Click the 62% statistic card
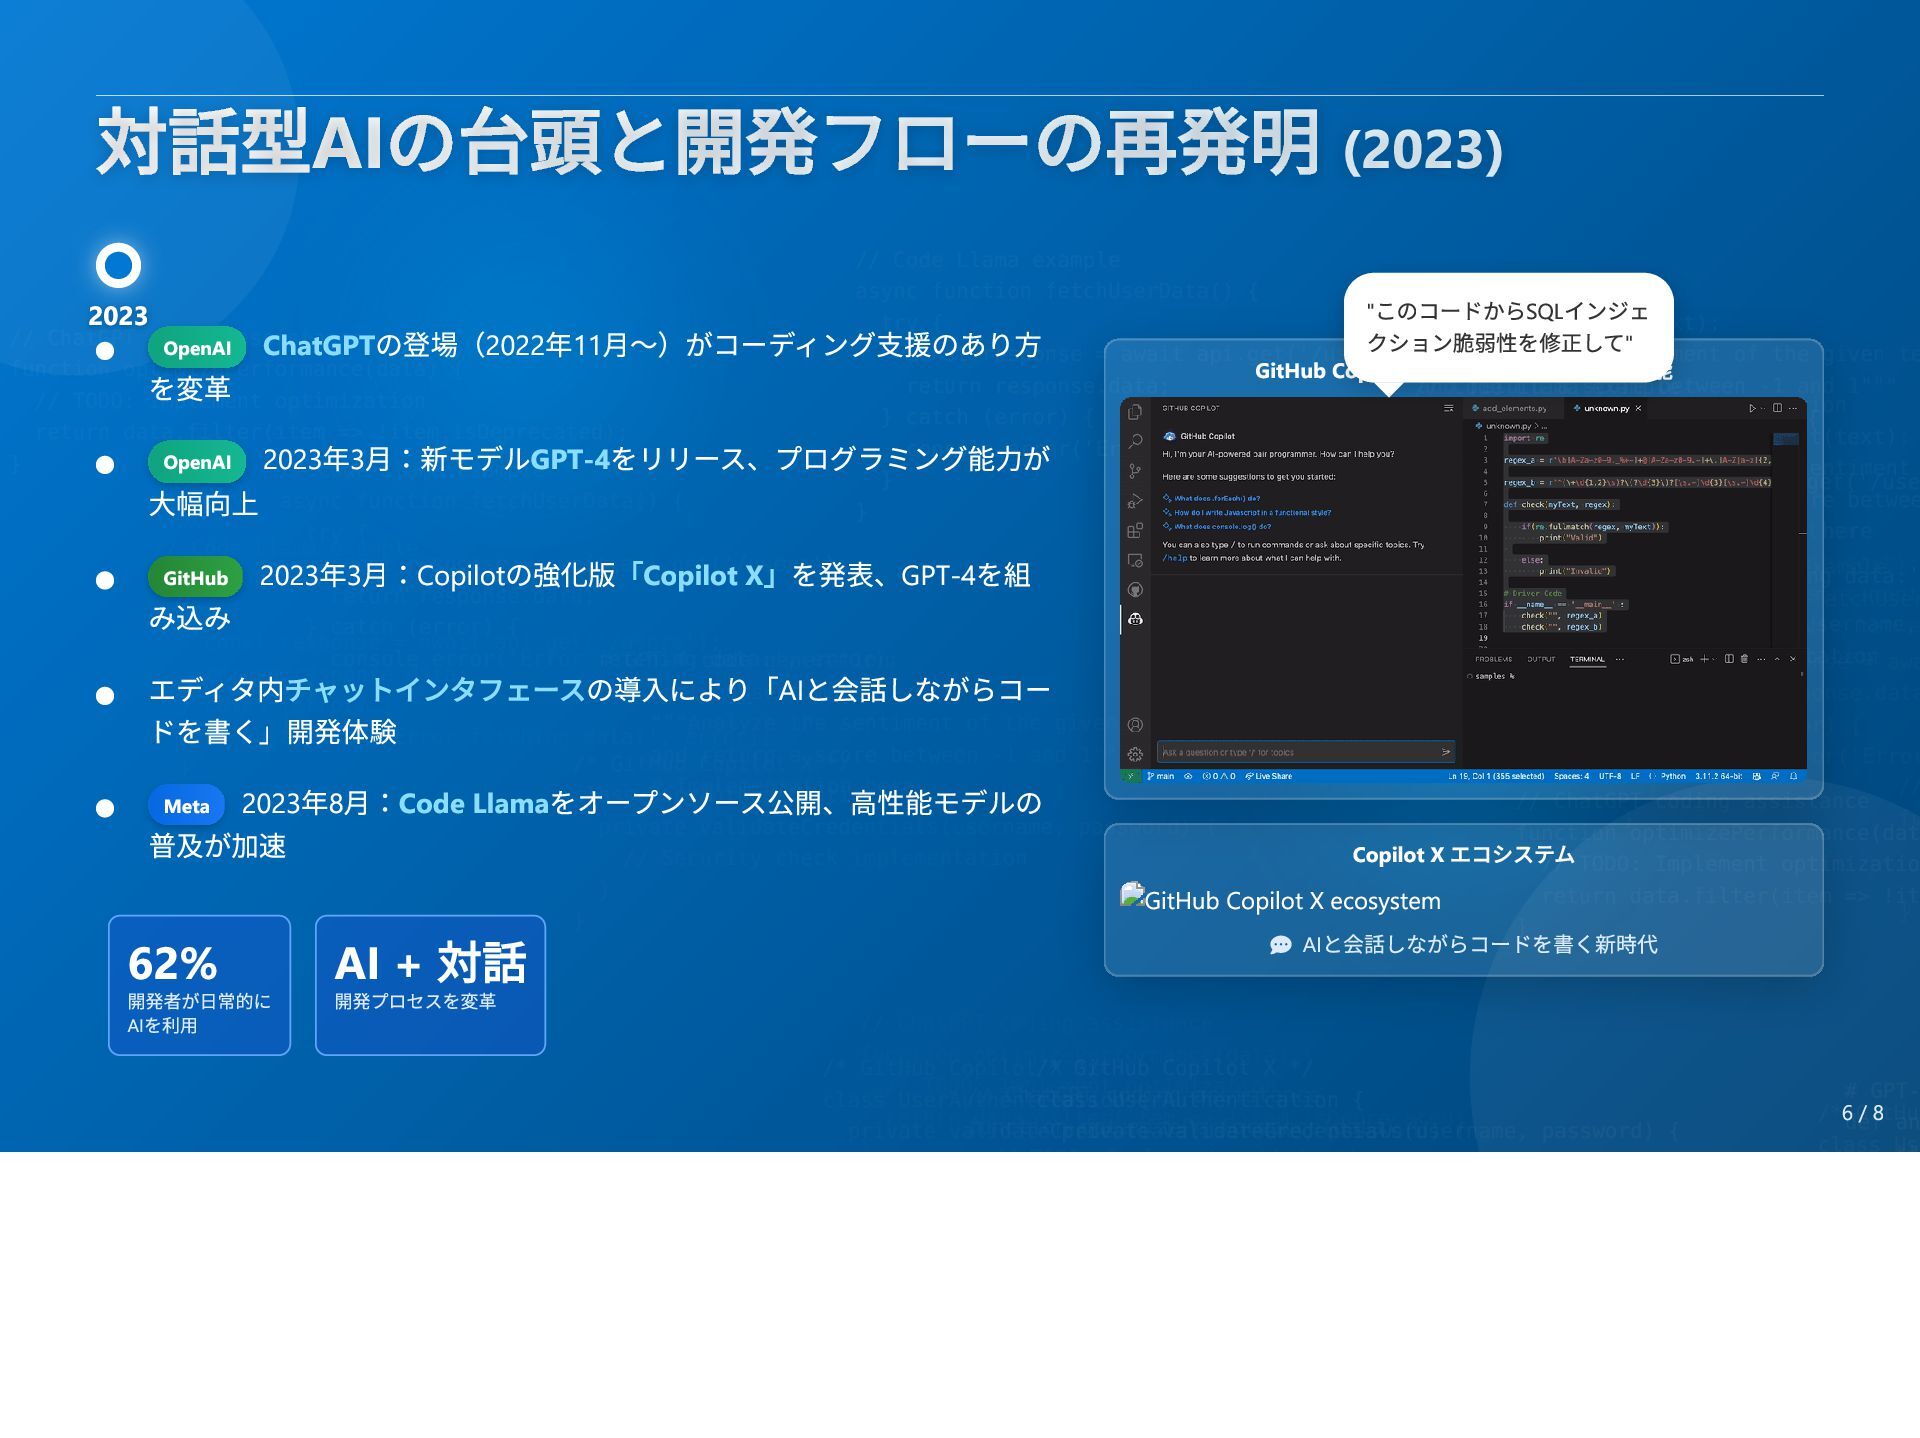The height and width of the screenshot is (1438, 1920). [x=199, y=985]
